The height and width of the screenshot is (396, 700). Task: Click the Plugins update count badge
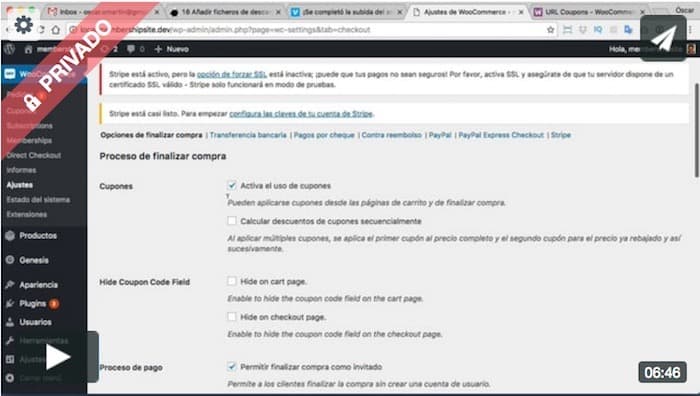pyautogui.click(x=54, y=304)
